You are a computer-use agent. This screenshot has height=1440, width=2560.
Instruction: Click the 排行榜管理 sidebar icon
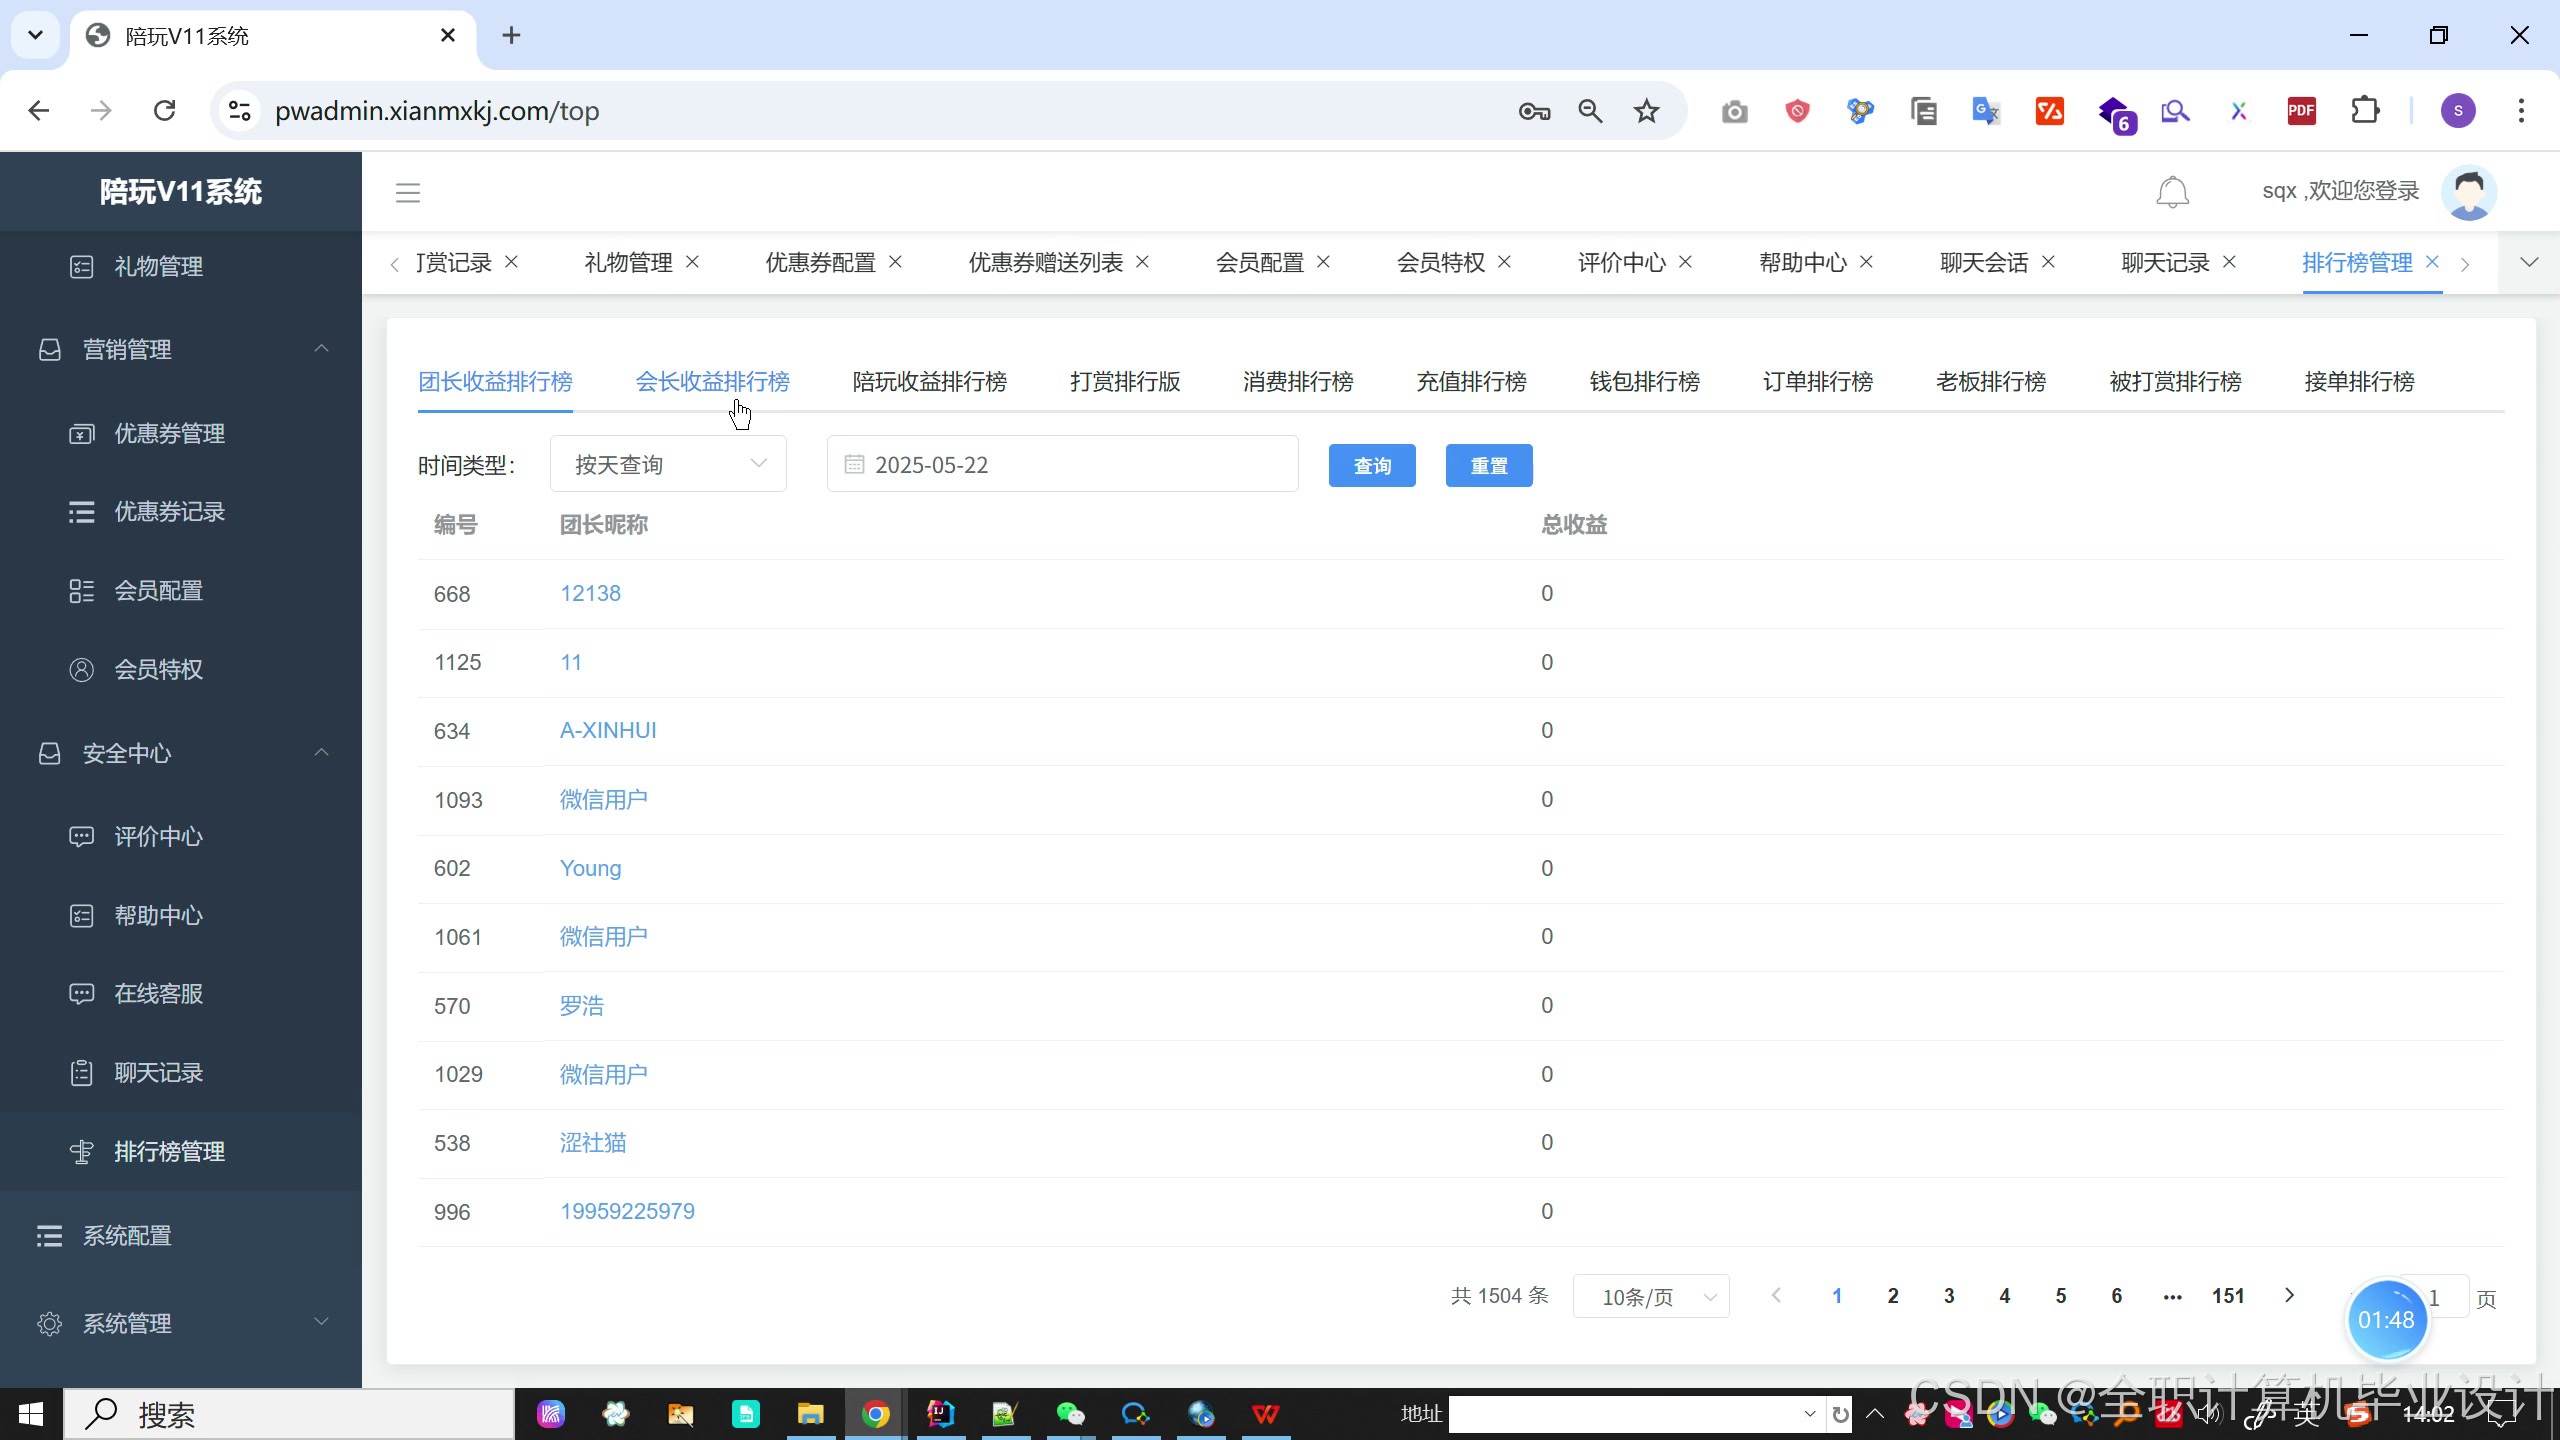[81, 1152]
